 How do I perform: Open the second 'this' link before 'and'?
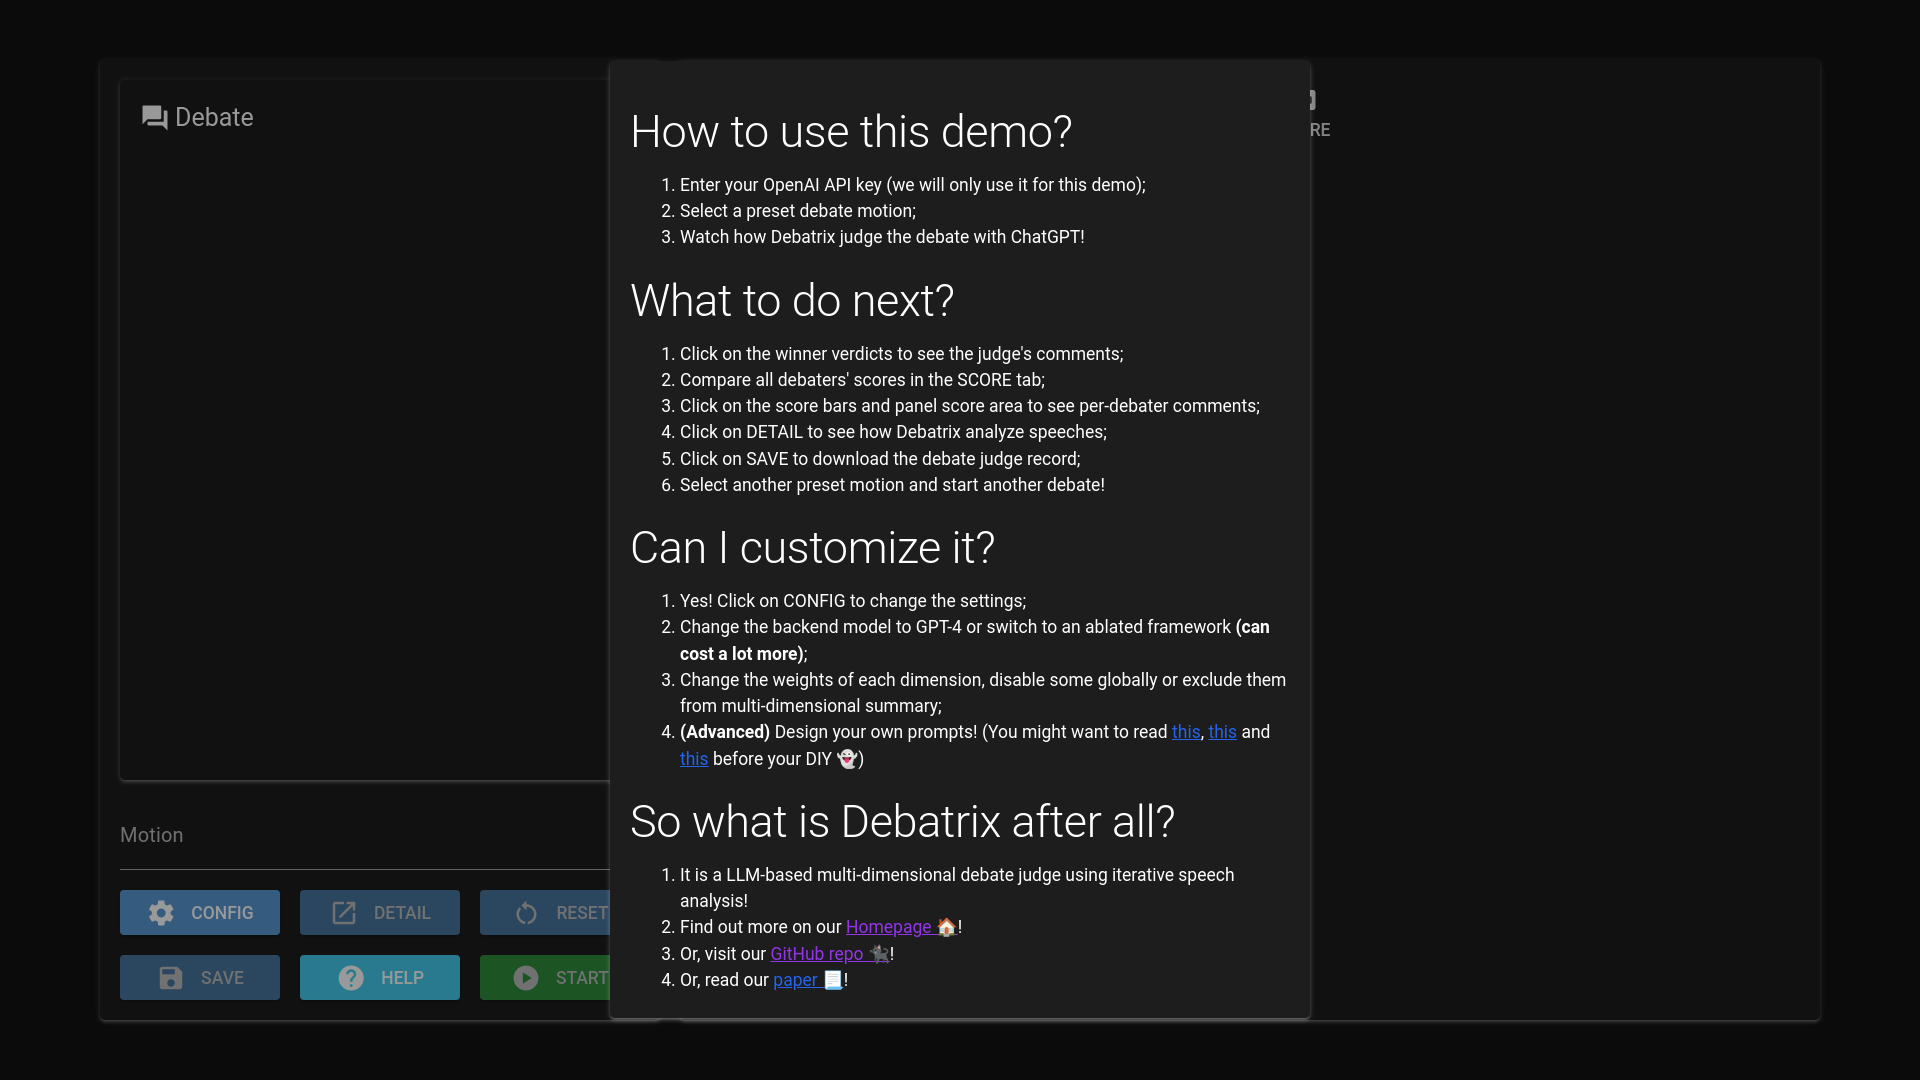pos(1222,732)
